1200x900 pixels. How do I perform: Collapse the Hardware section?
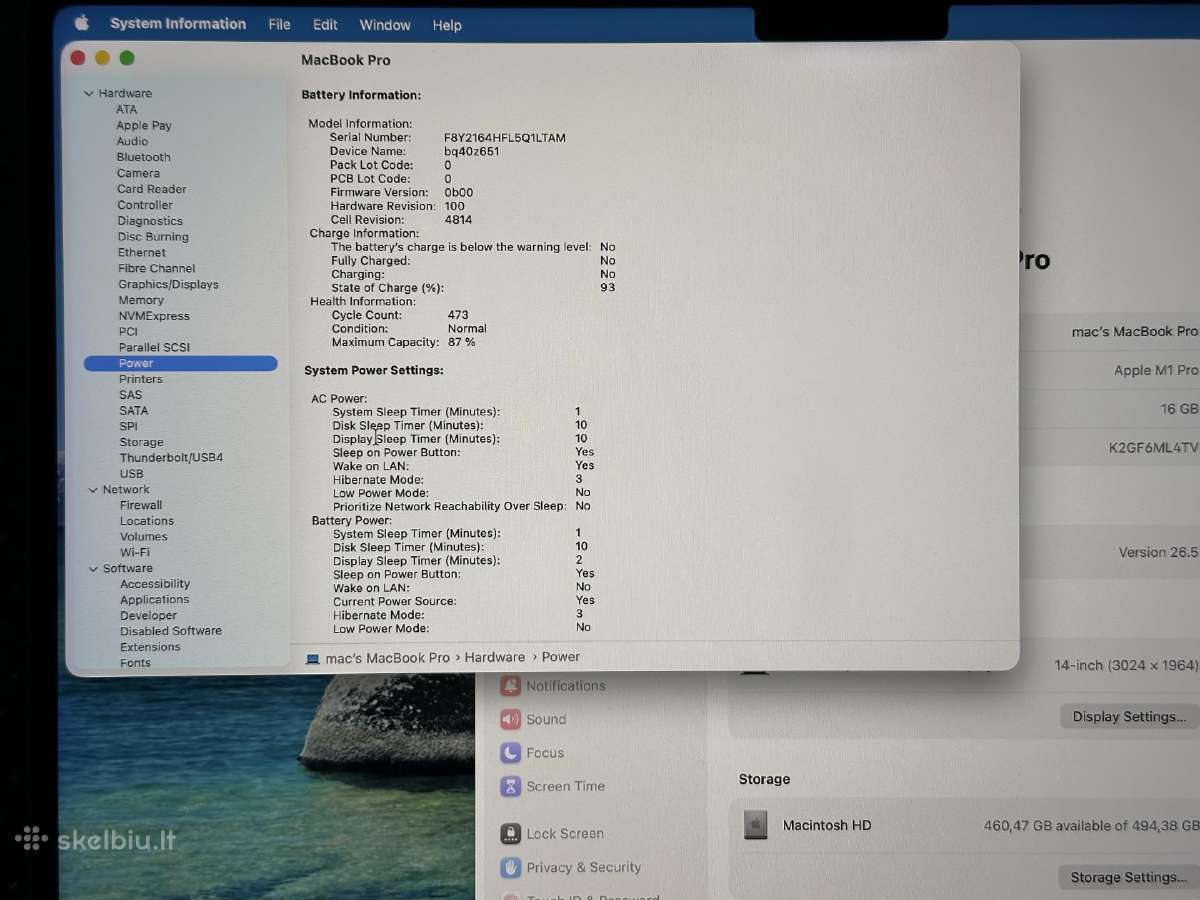89,93
